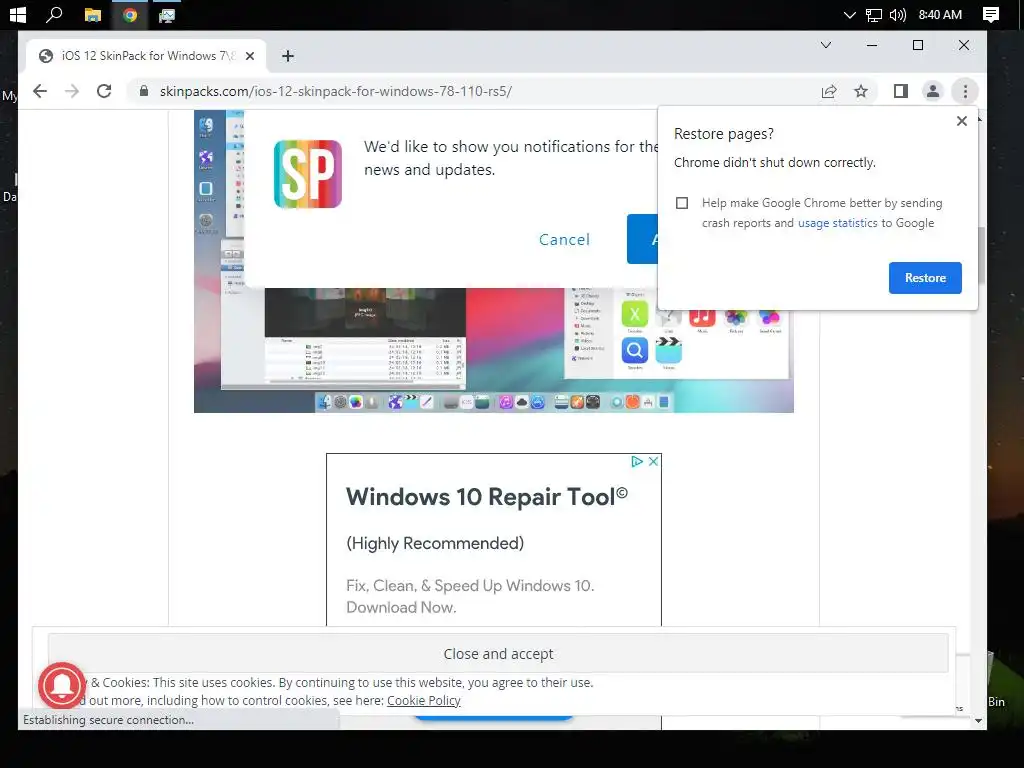Open the Windows 10 Repair Tool ad headline
Viewport: 1024px width, 768px height.
tap(487, 497)
